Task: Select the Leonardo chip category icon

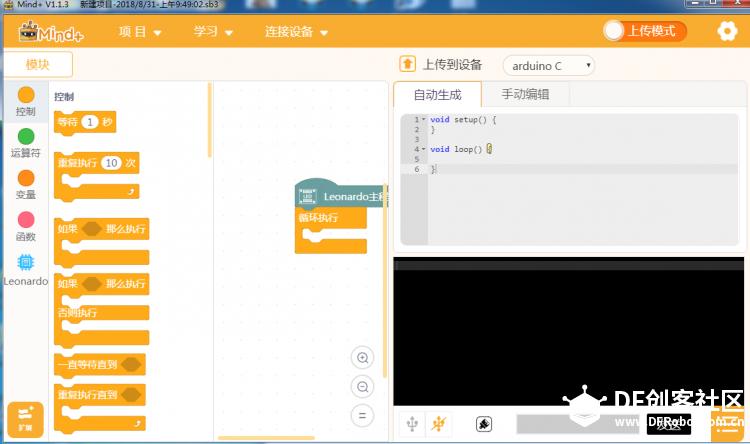Action: pos(26,262)
